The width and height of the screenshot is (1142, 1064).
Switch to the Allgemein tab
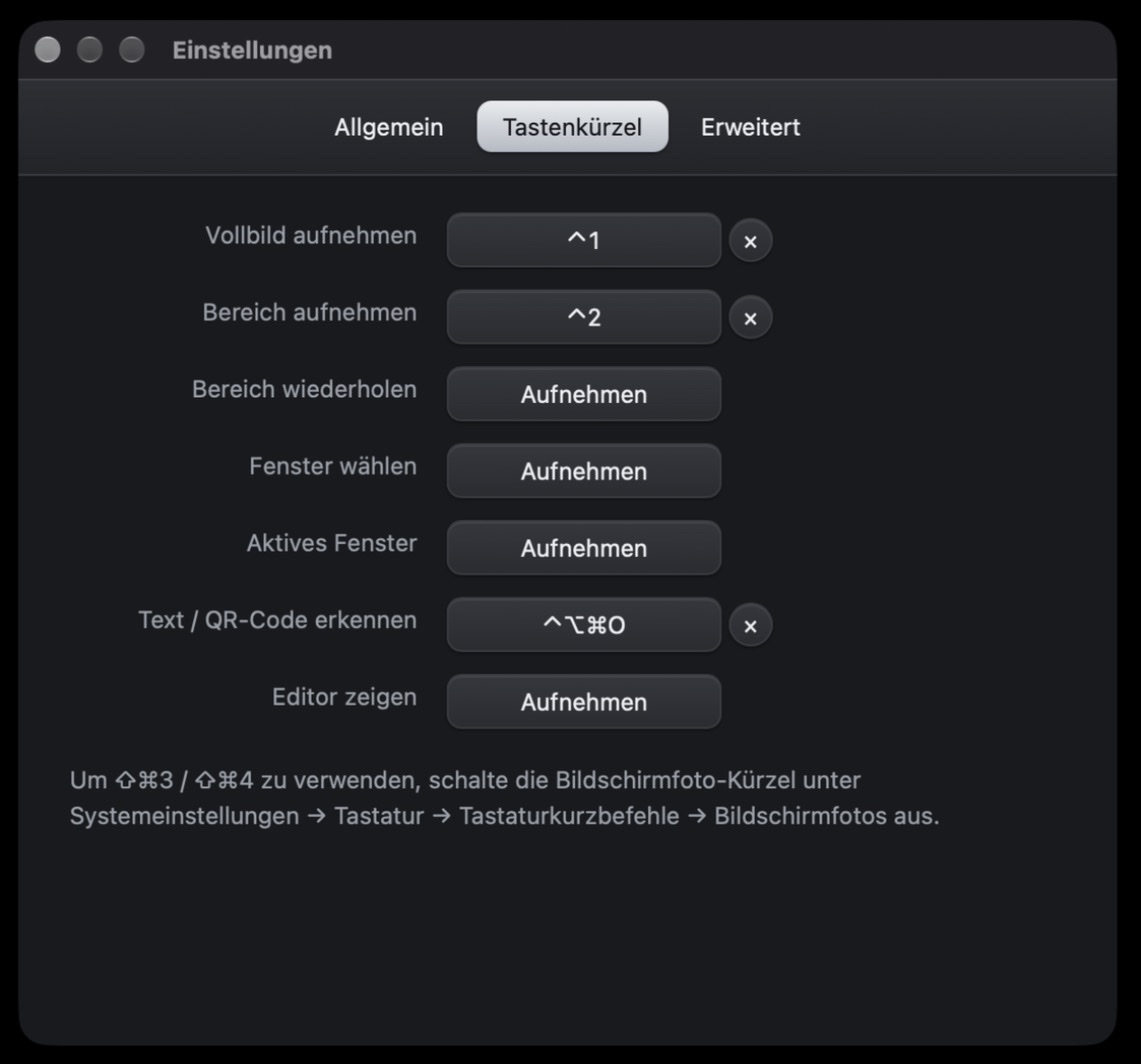(x=388, y=127)
